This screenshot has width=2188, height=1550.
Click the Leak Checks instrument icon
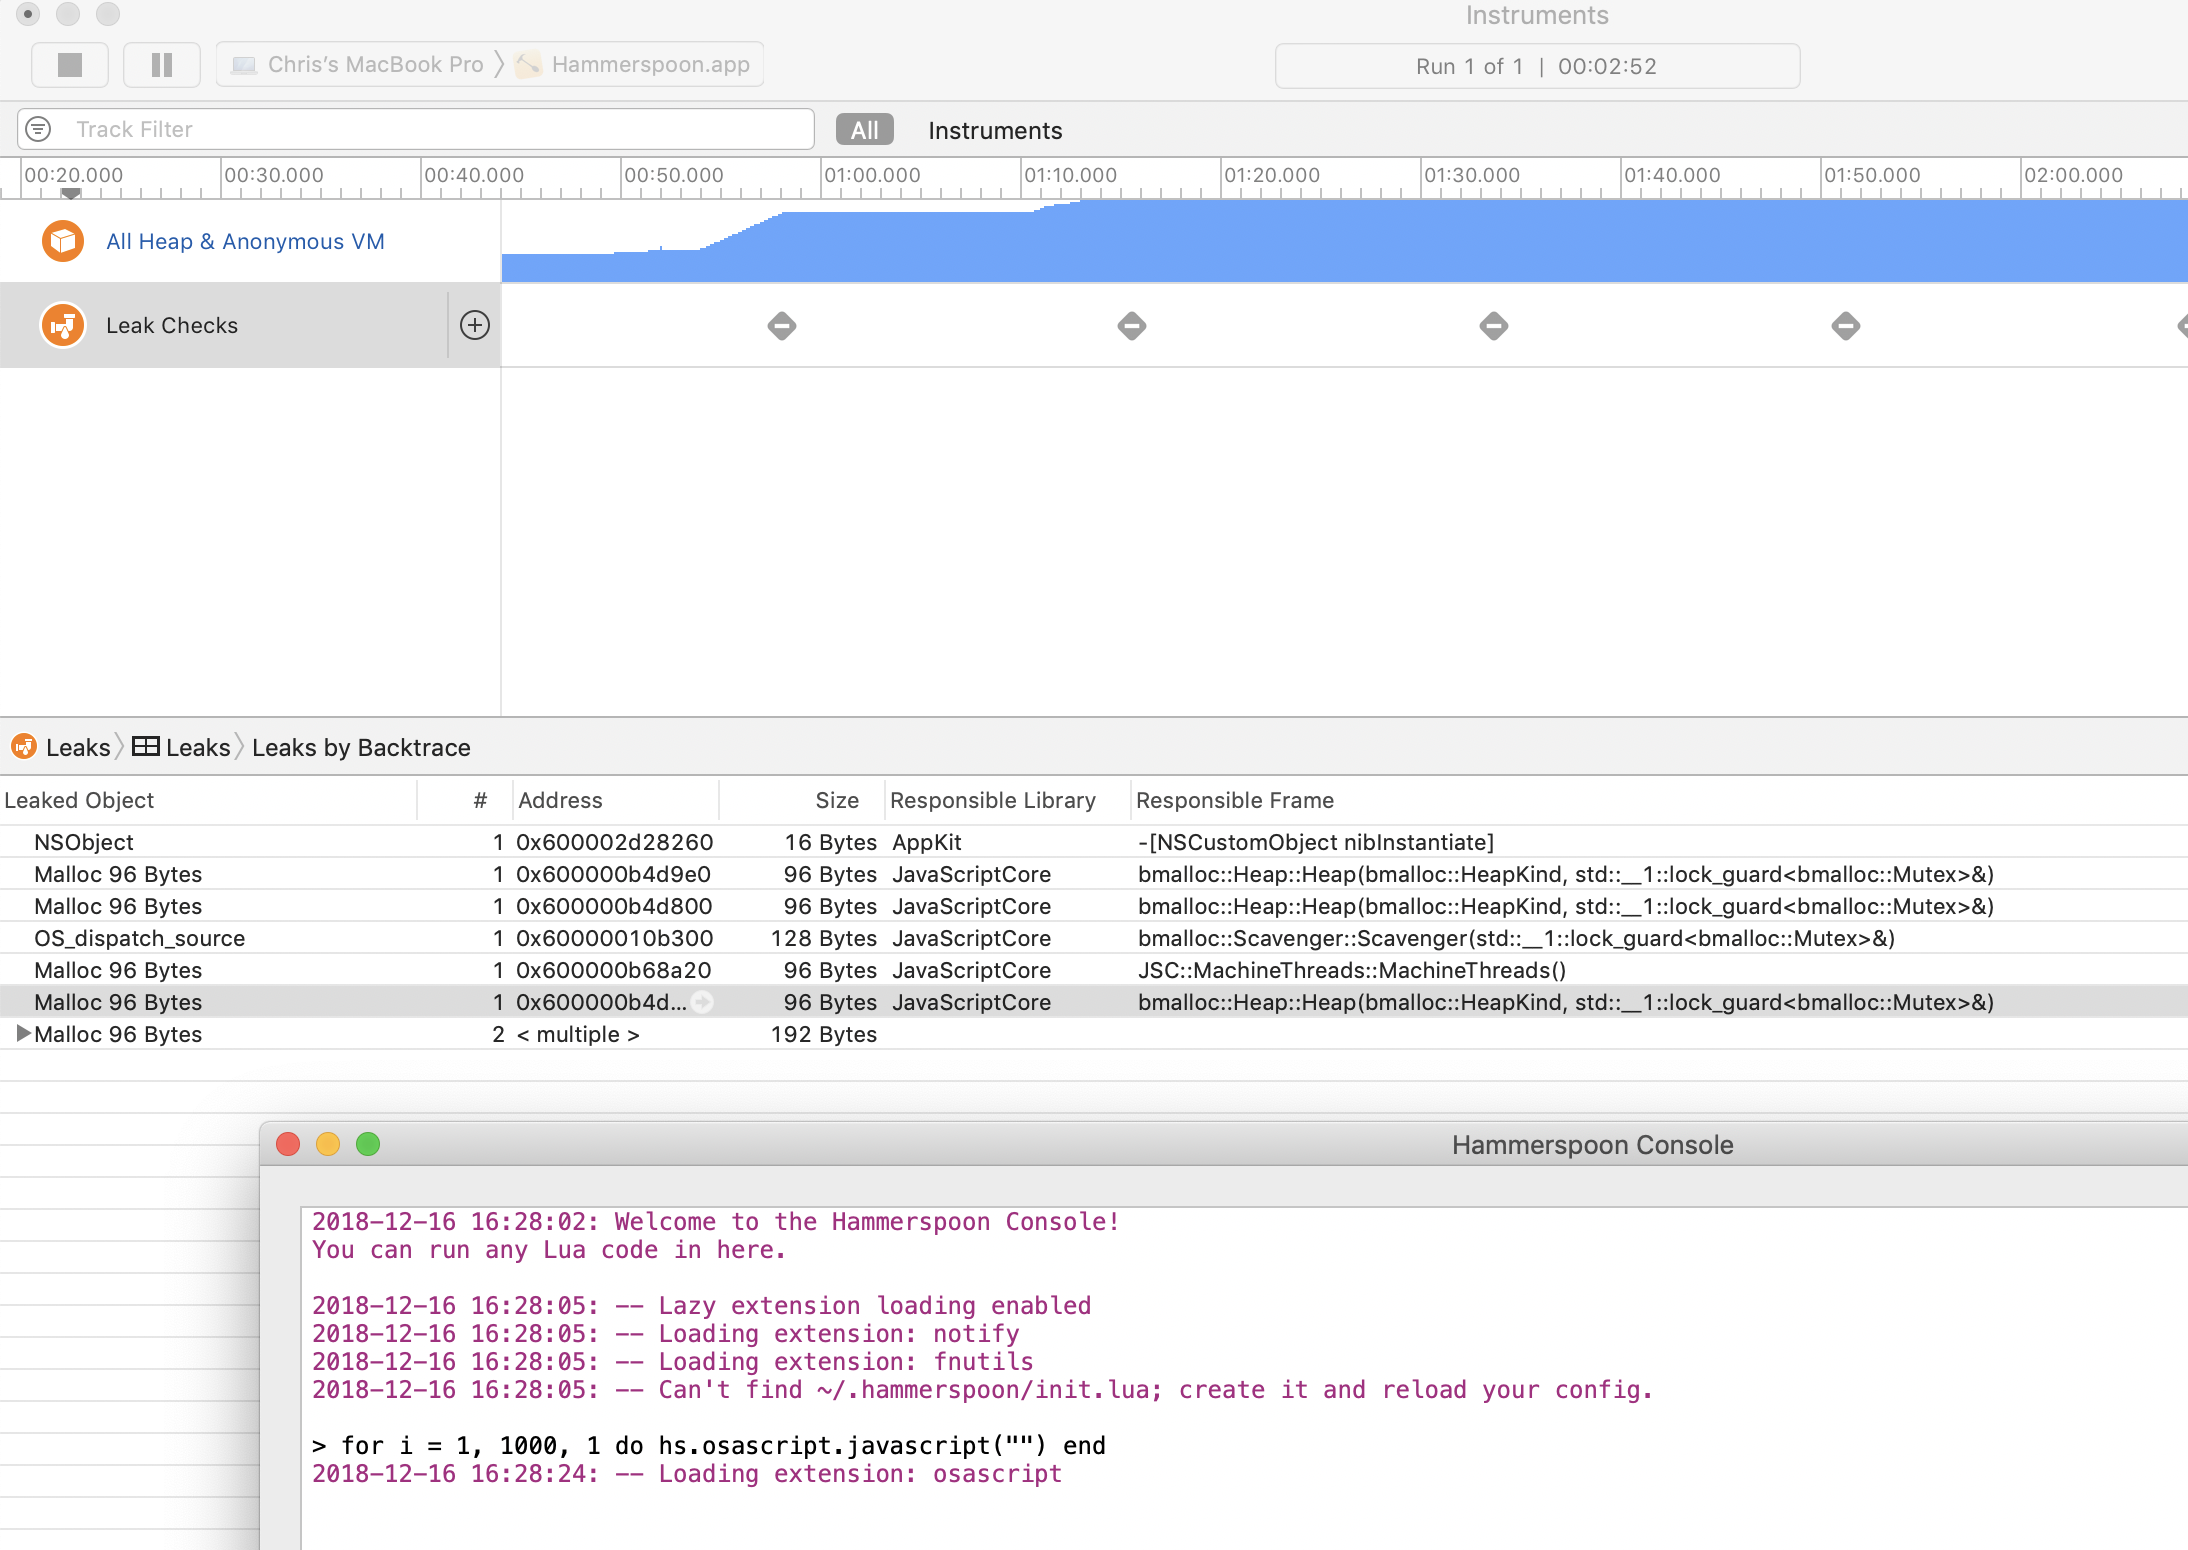coord(62,324)
